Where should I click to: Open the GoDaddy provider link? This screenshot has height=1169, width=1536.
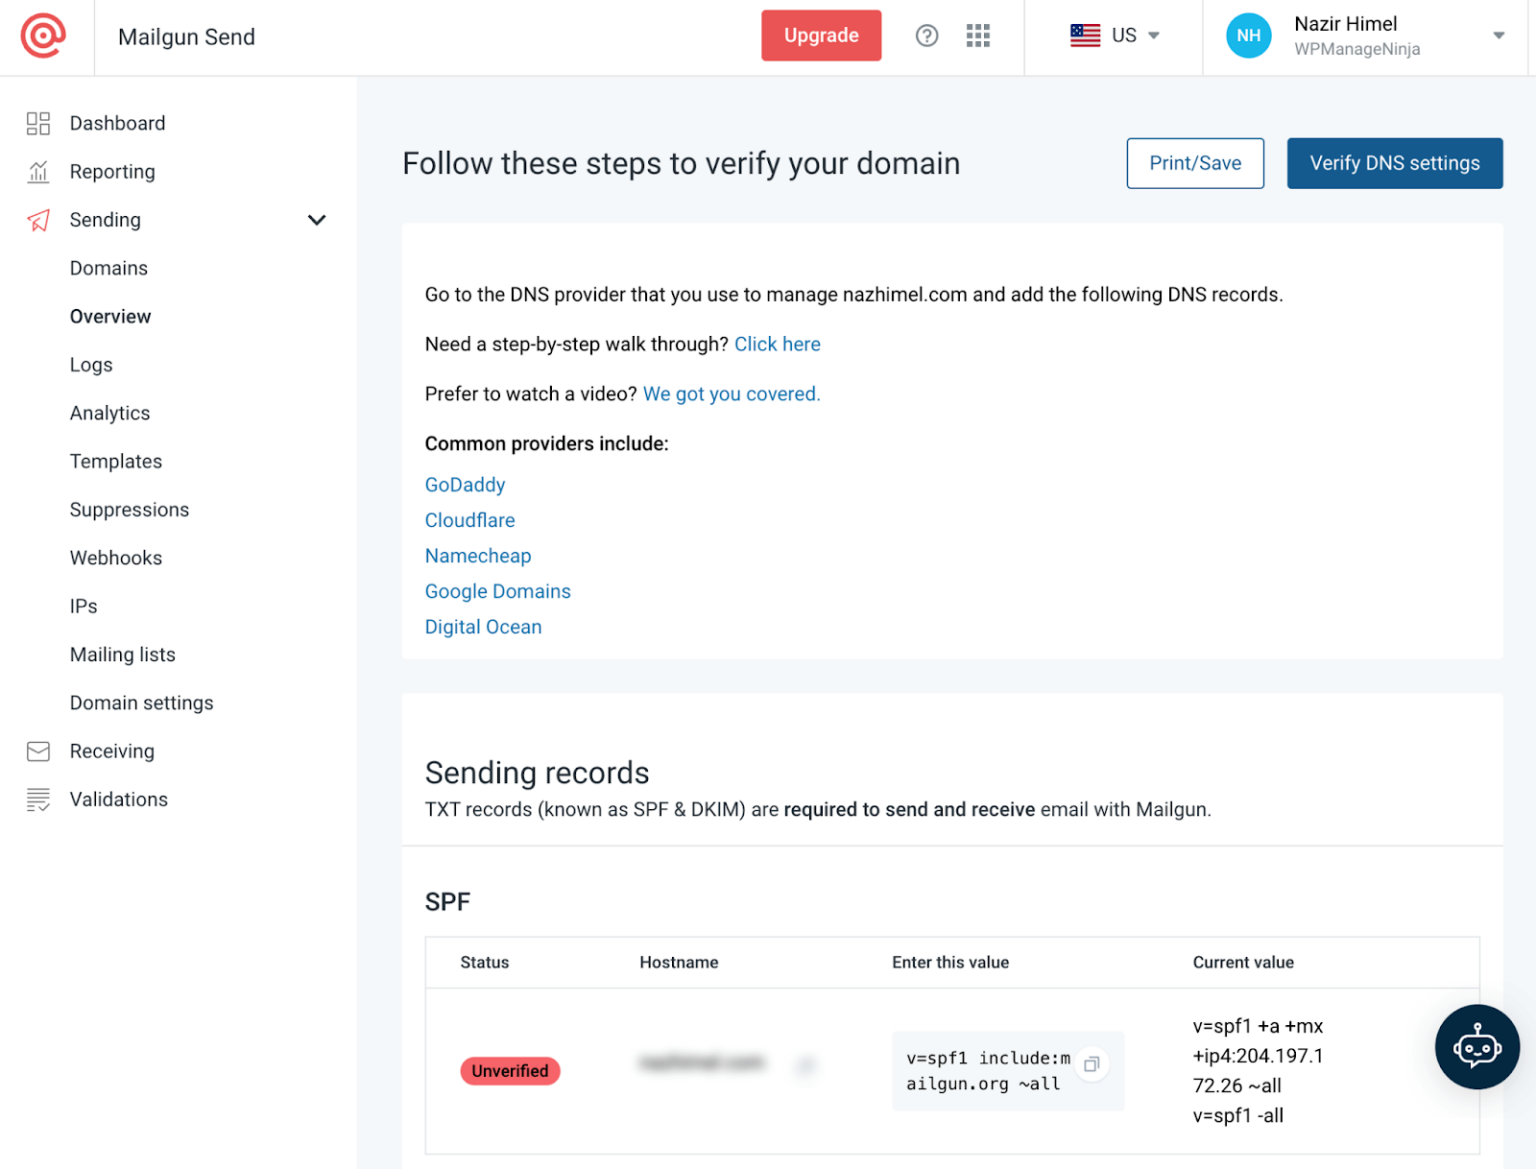pyautogui.click(x=464, y=484)
